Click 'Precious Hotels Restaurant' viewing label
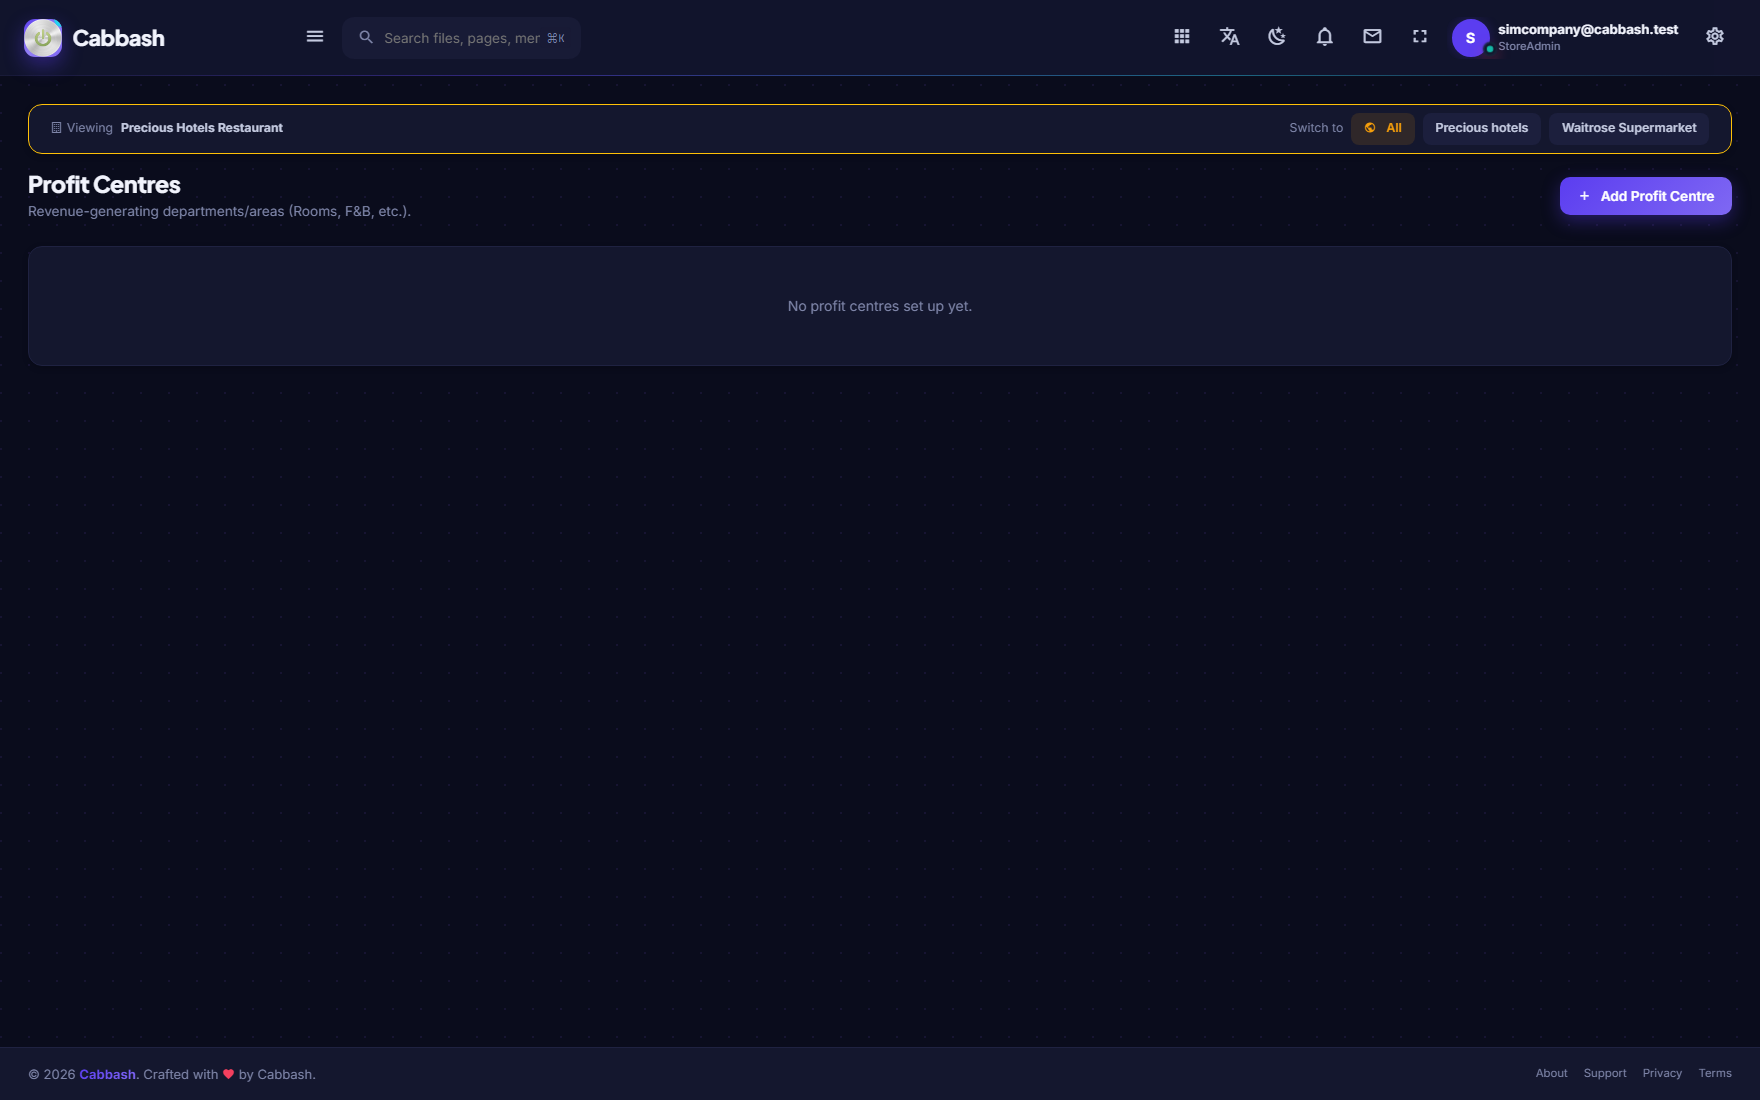 click(202, 128)
